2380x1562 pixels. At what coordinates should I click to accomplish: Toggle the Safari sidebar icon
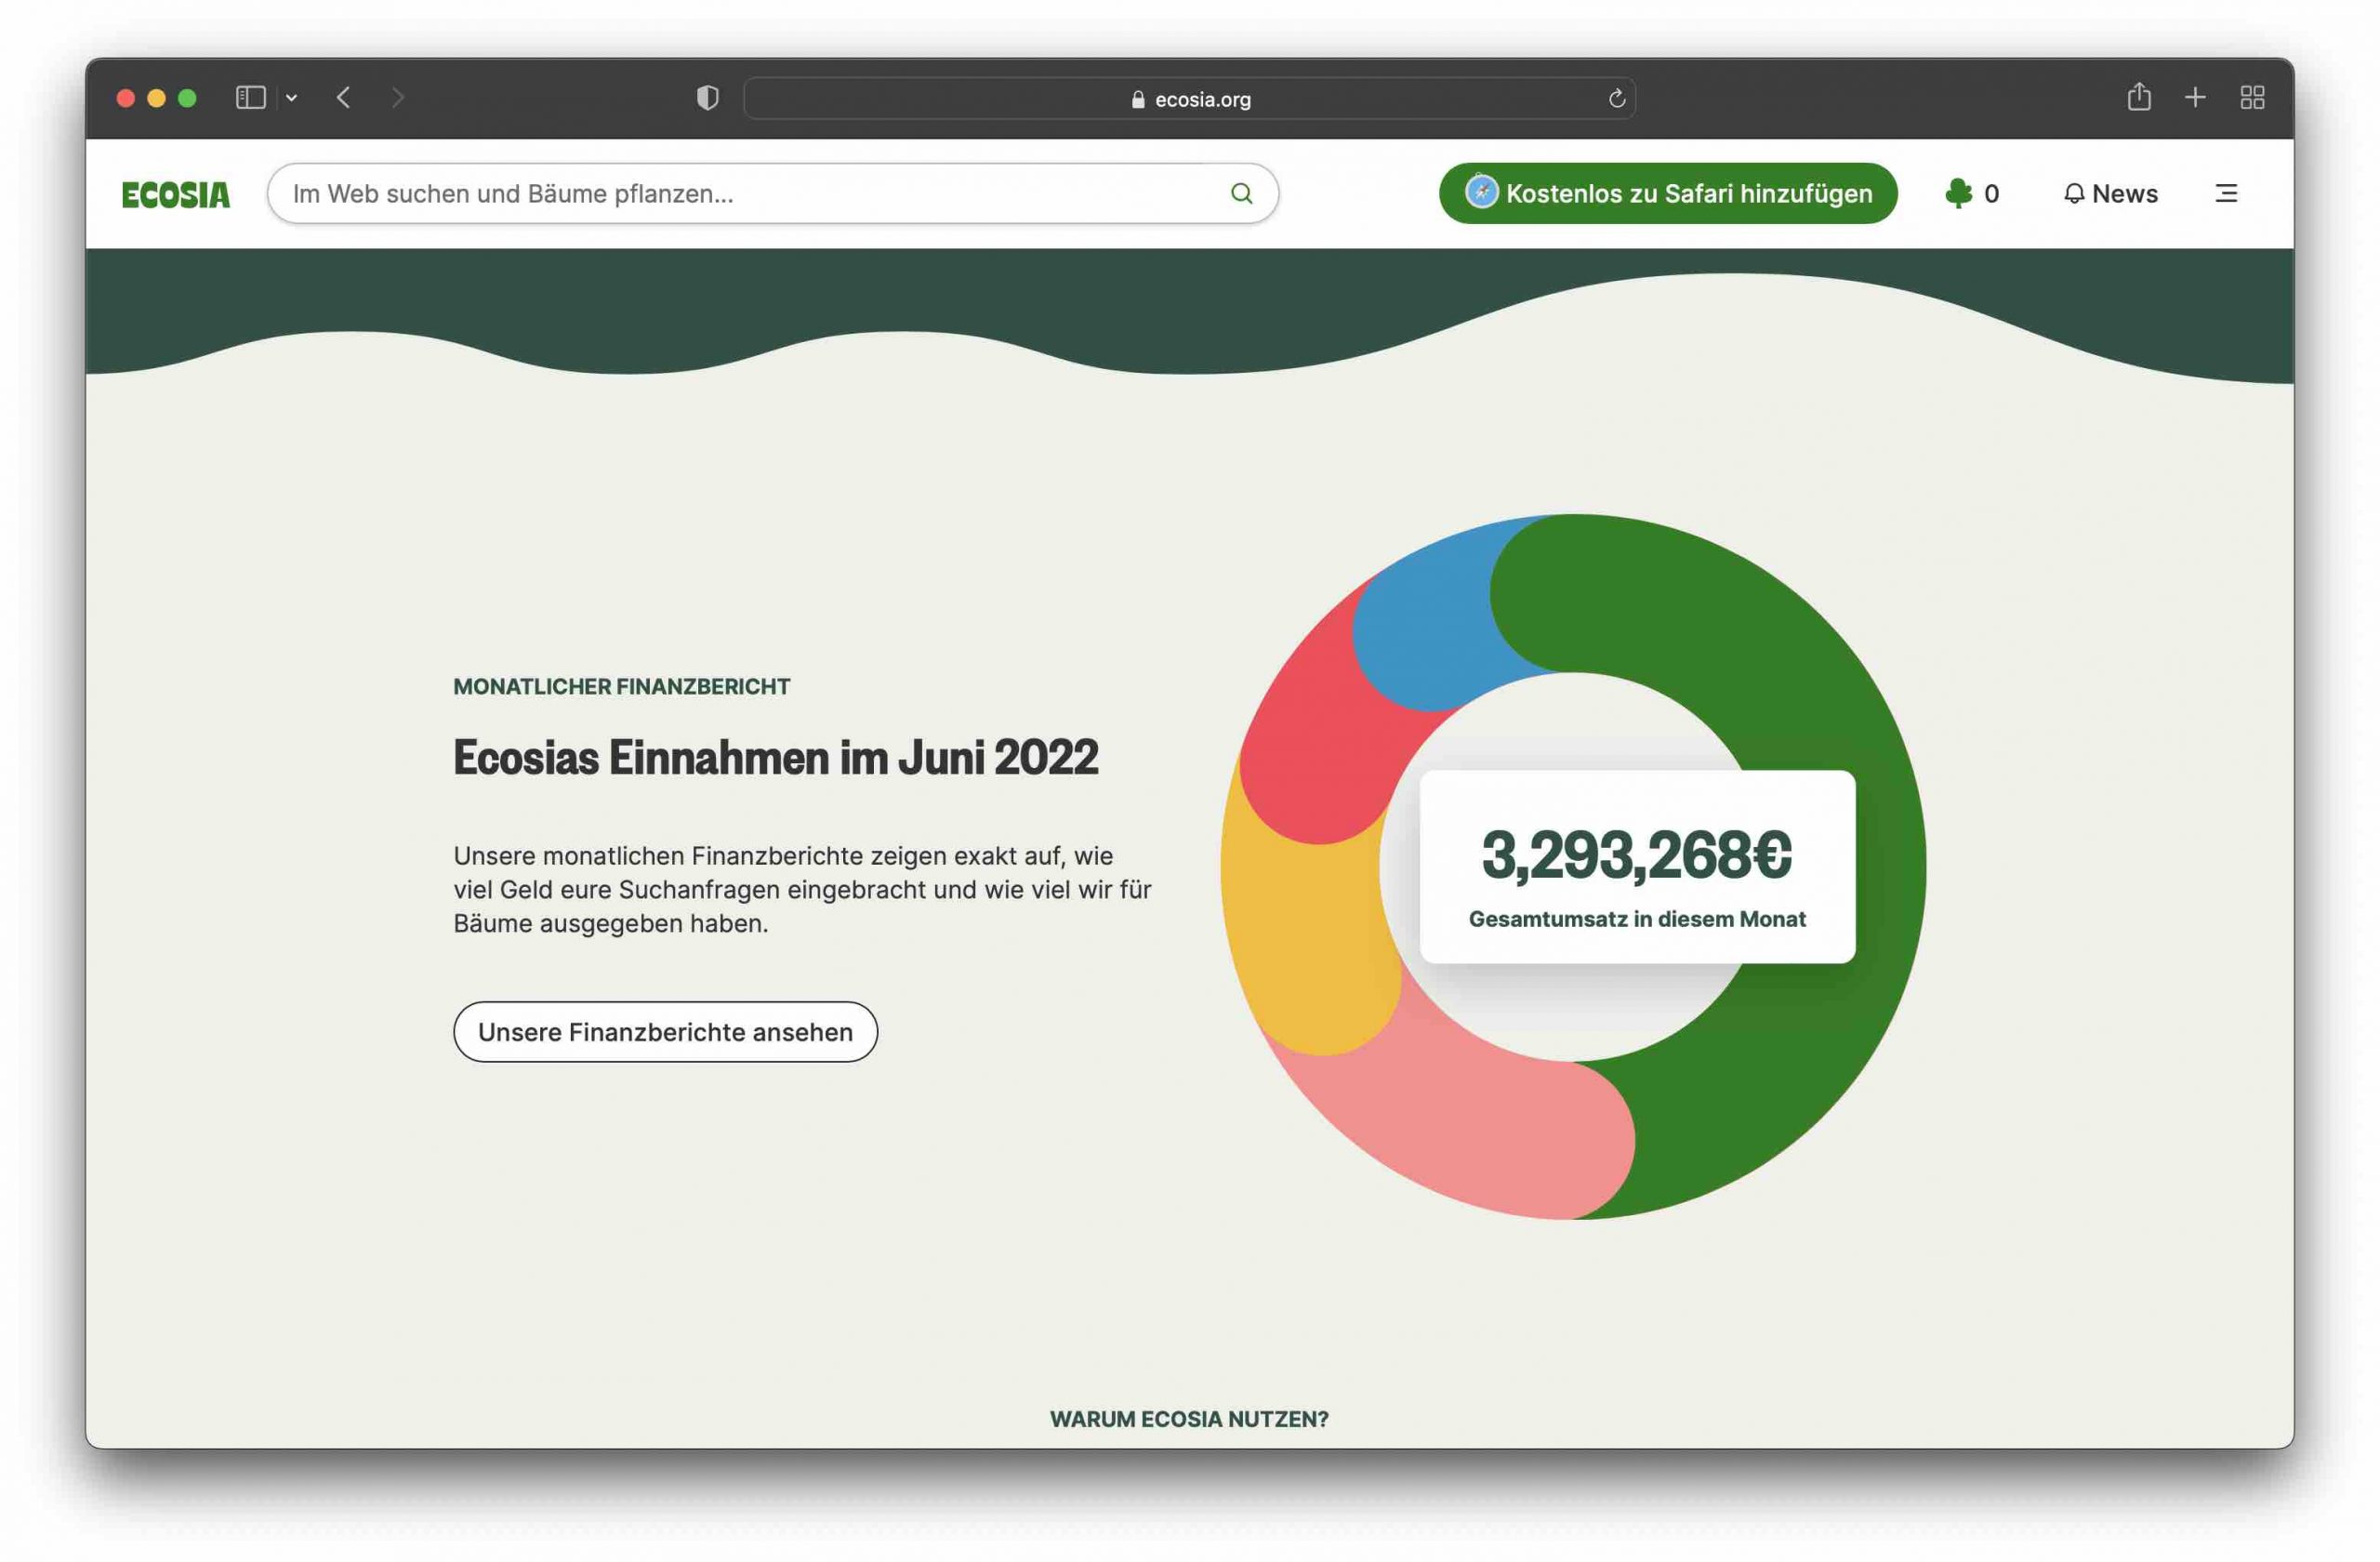click(x=250, y=98)
